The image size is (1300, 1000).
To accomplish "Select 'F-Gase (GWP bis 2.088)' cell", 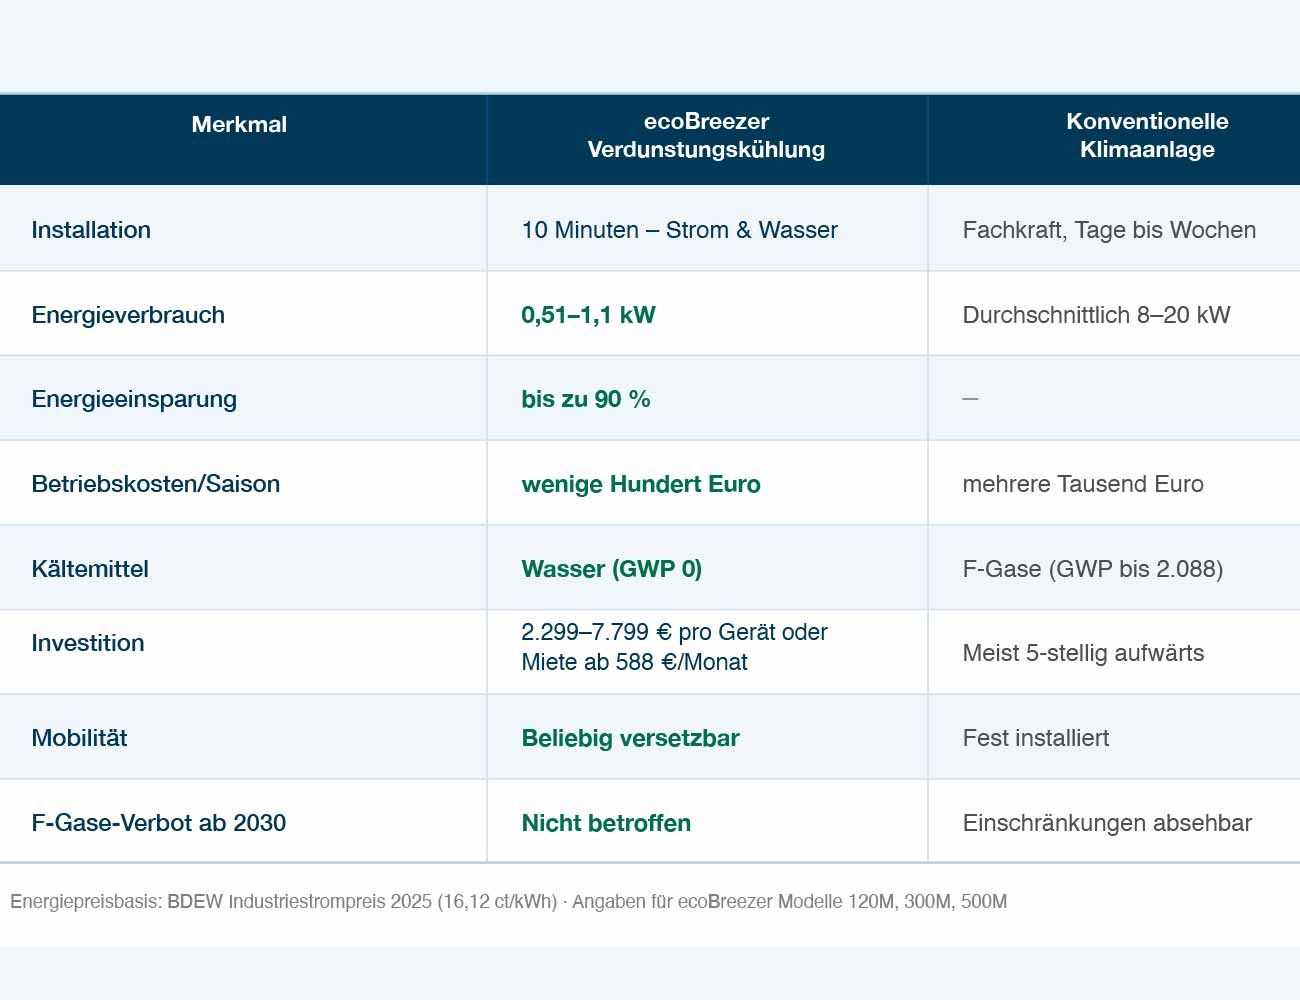I will pos(1093,569).
